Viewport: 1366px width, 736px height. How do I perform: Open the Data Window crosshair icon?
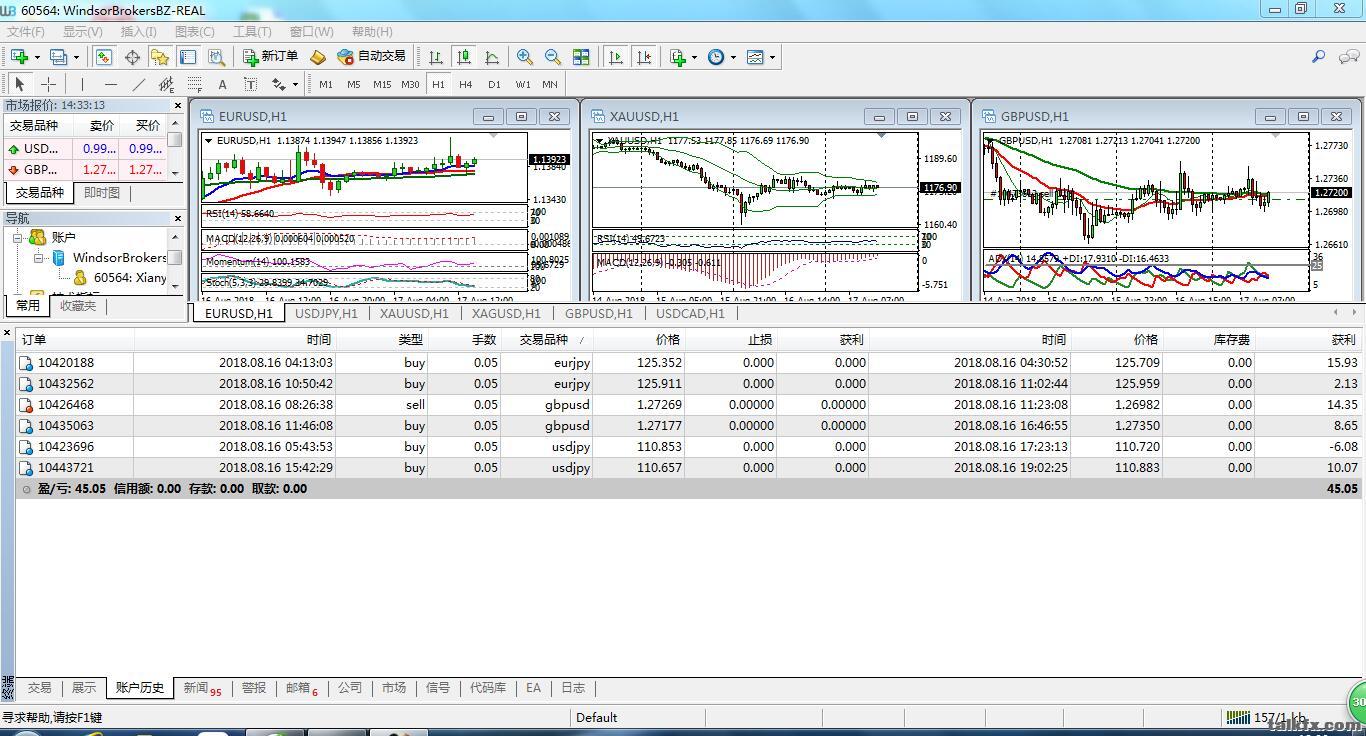click(132, 57)
